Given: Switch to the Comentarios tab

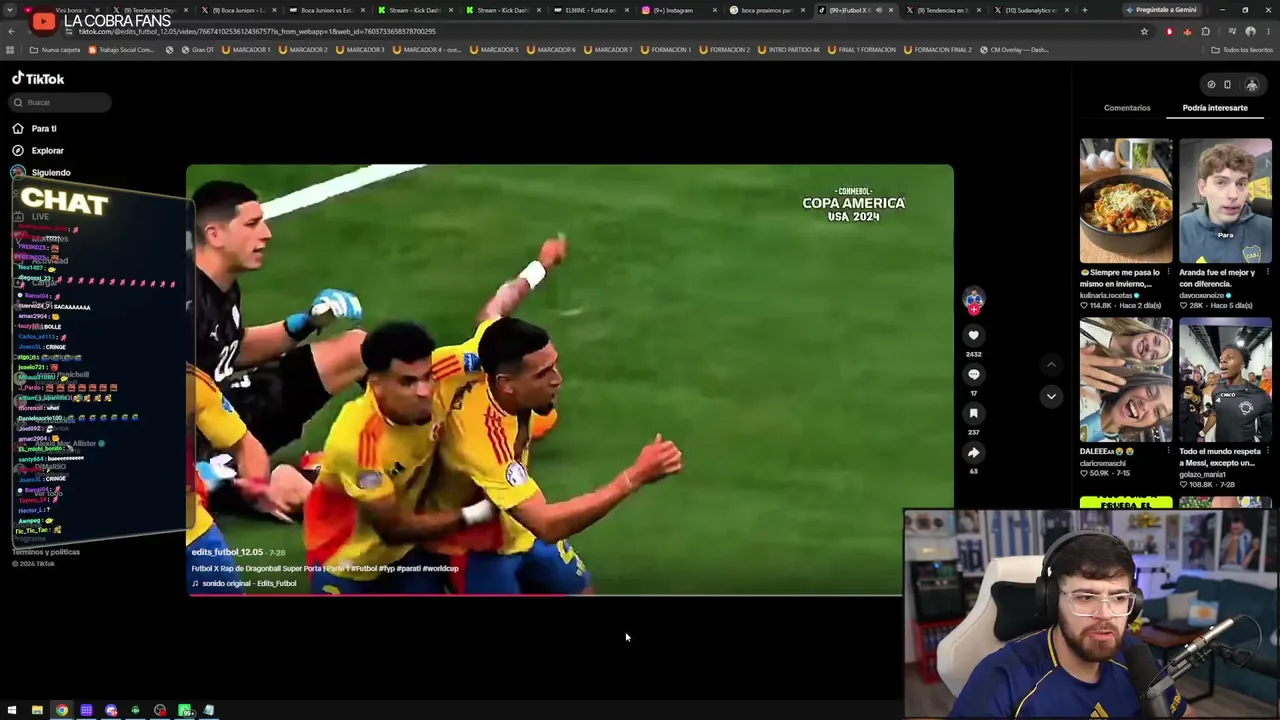Looking at the screenshot, I should 1127,108.
